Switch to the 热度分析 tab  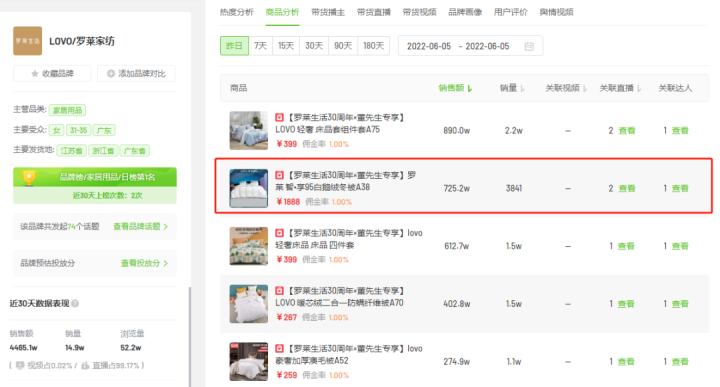tap(236, 12)
